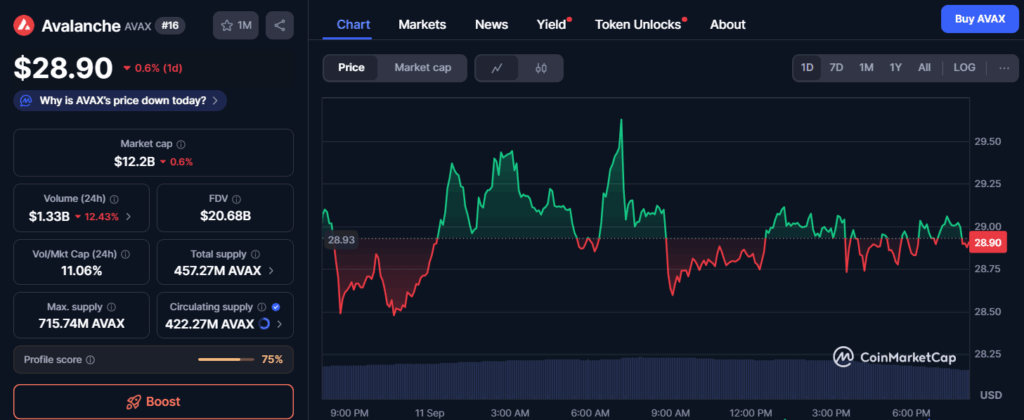
Task: Click the 29.50 price axis label
Action: [988, 142]
